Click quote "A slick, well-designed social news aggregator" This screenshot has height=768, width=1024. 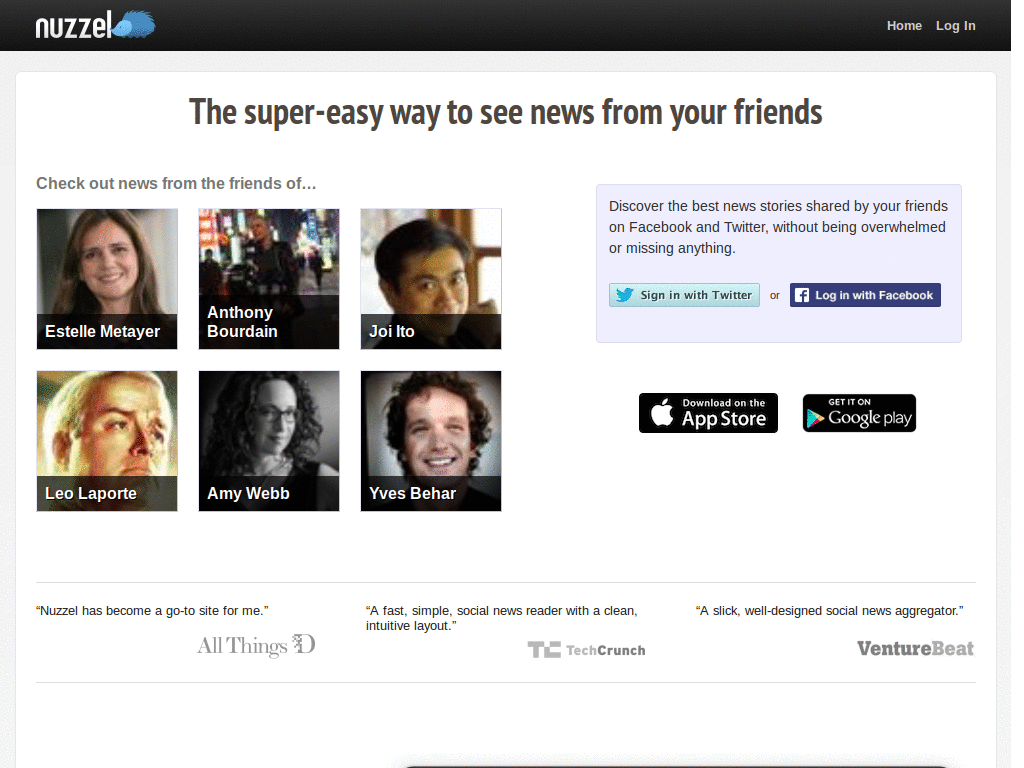click(829, 611)
